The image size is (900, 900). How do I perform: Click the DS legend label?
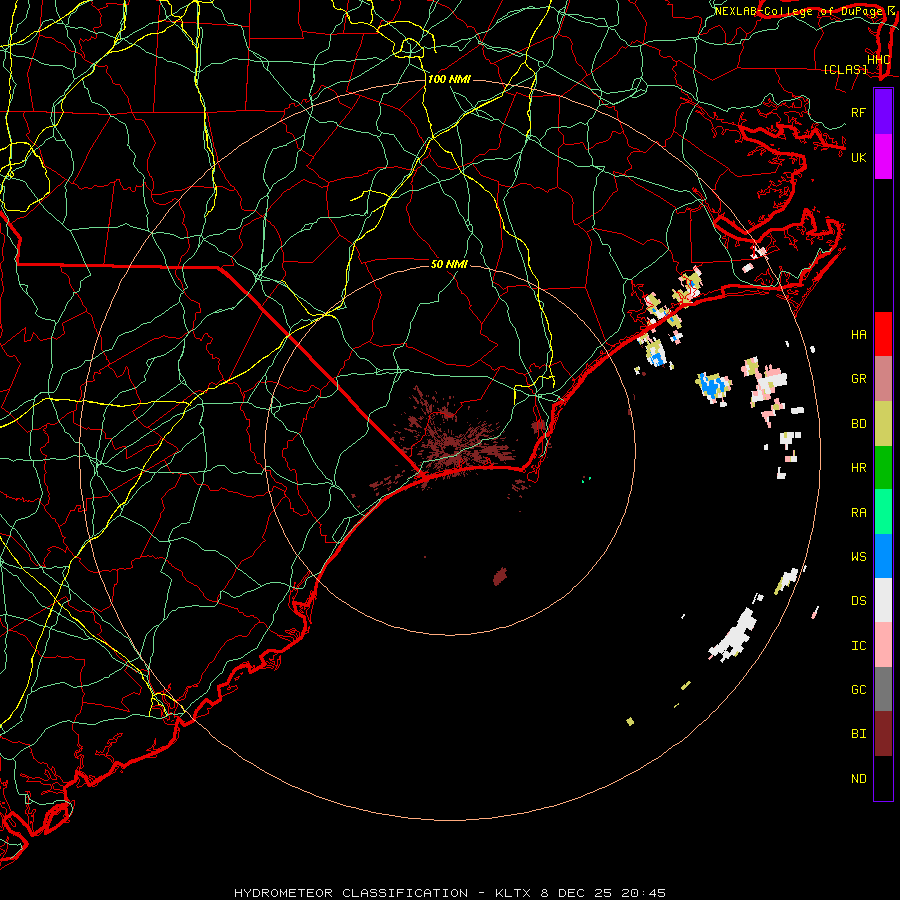(858, 601)
